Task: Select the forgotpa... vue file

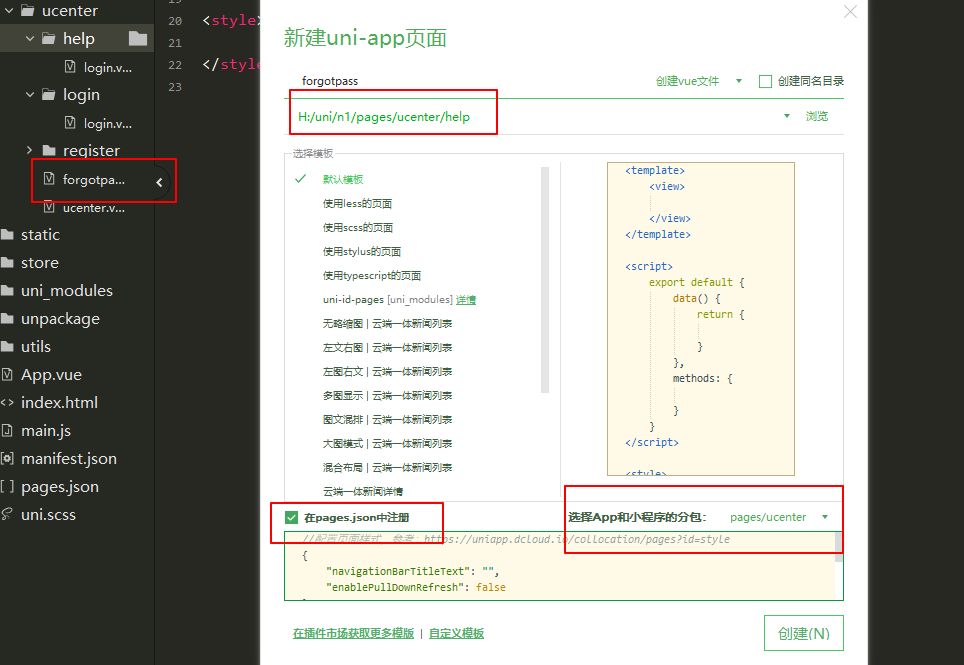Action: [x=93, y=179]
